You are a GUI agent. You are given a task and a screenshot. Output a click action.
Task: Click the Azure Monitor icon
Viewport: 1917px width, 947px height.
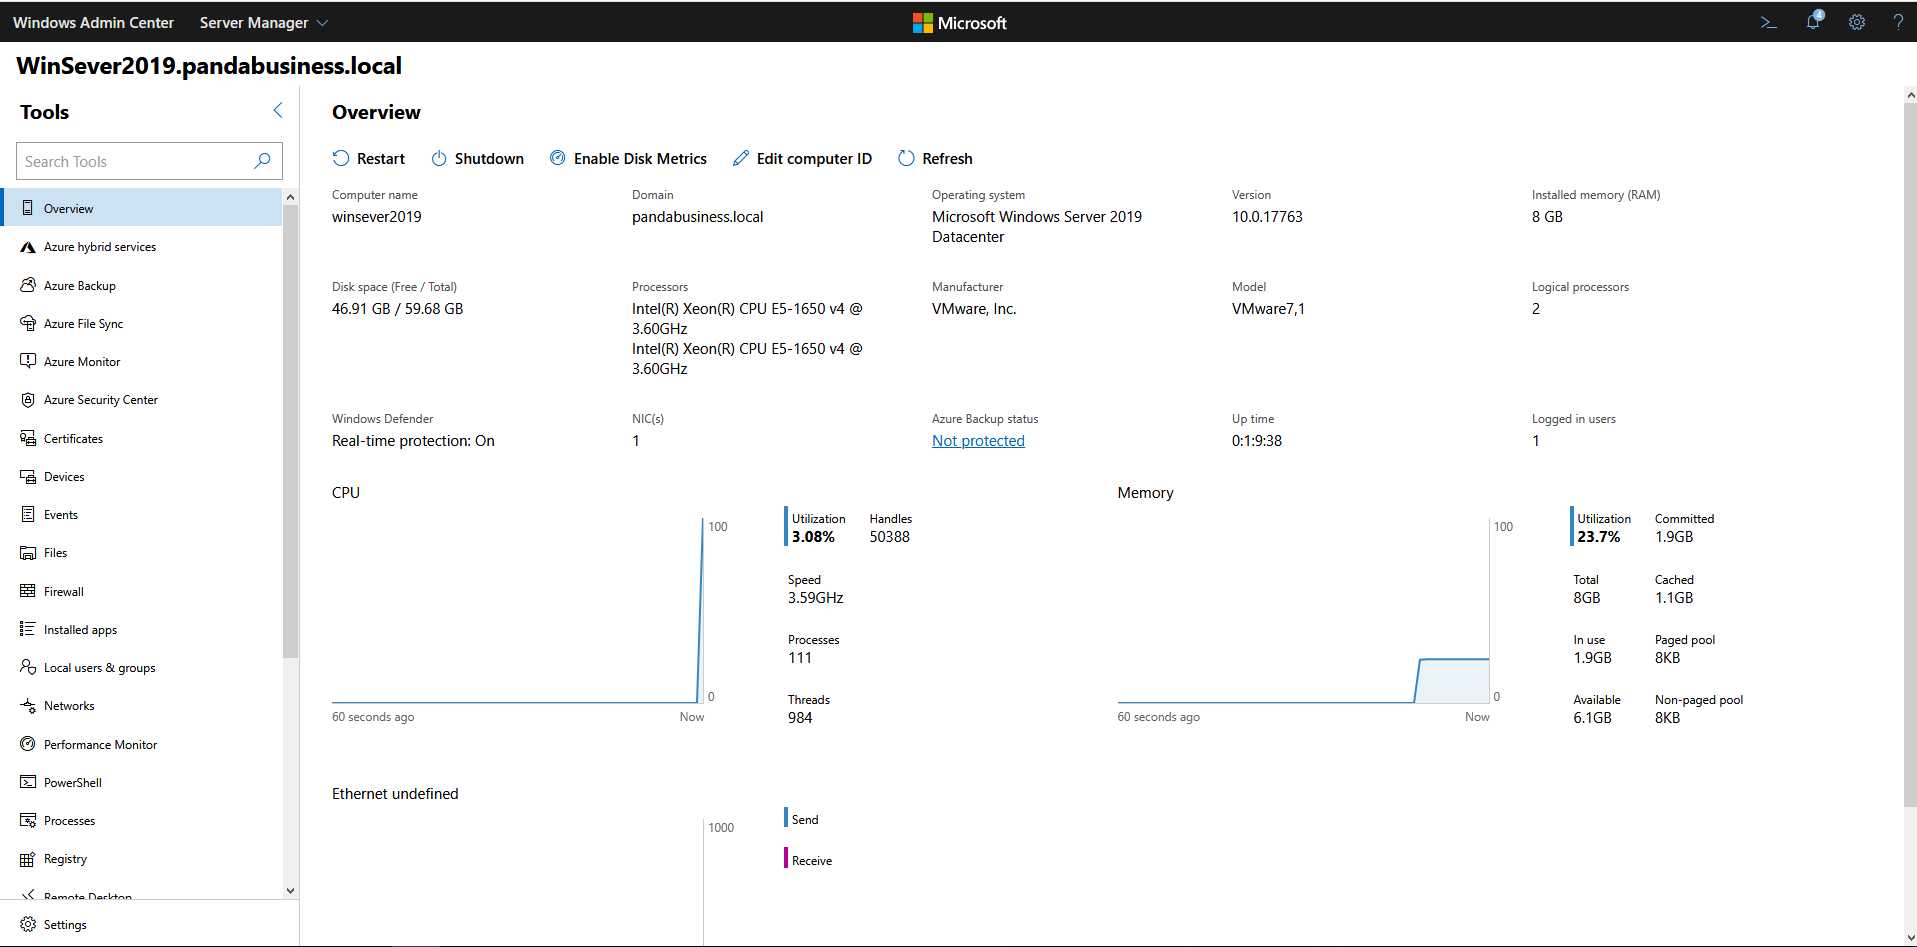coord(28,361)
